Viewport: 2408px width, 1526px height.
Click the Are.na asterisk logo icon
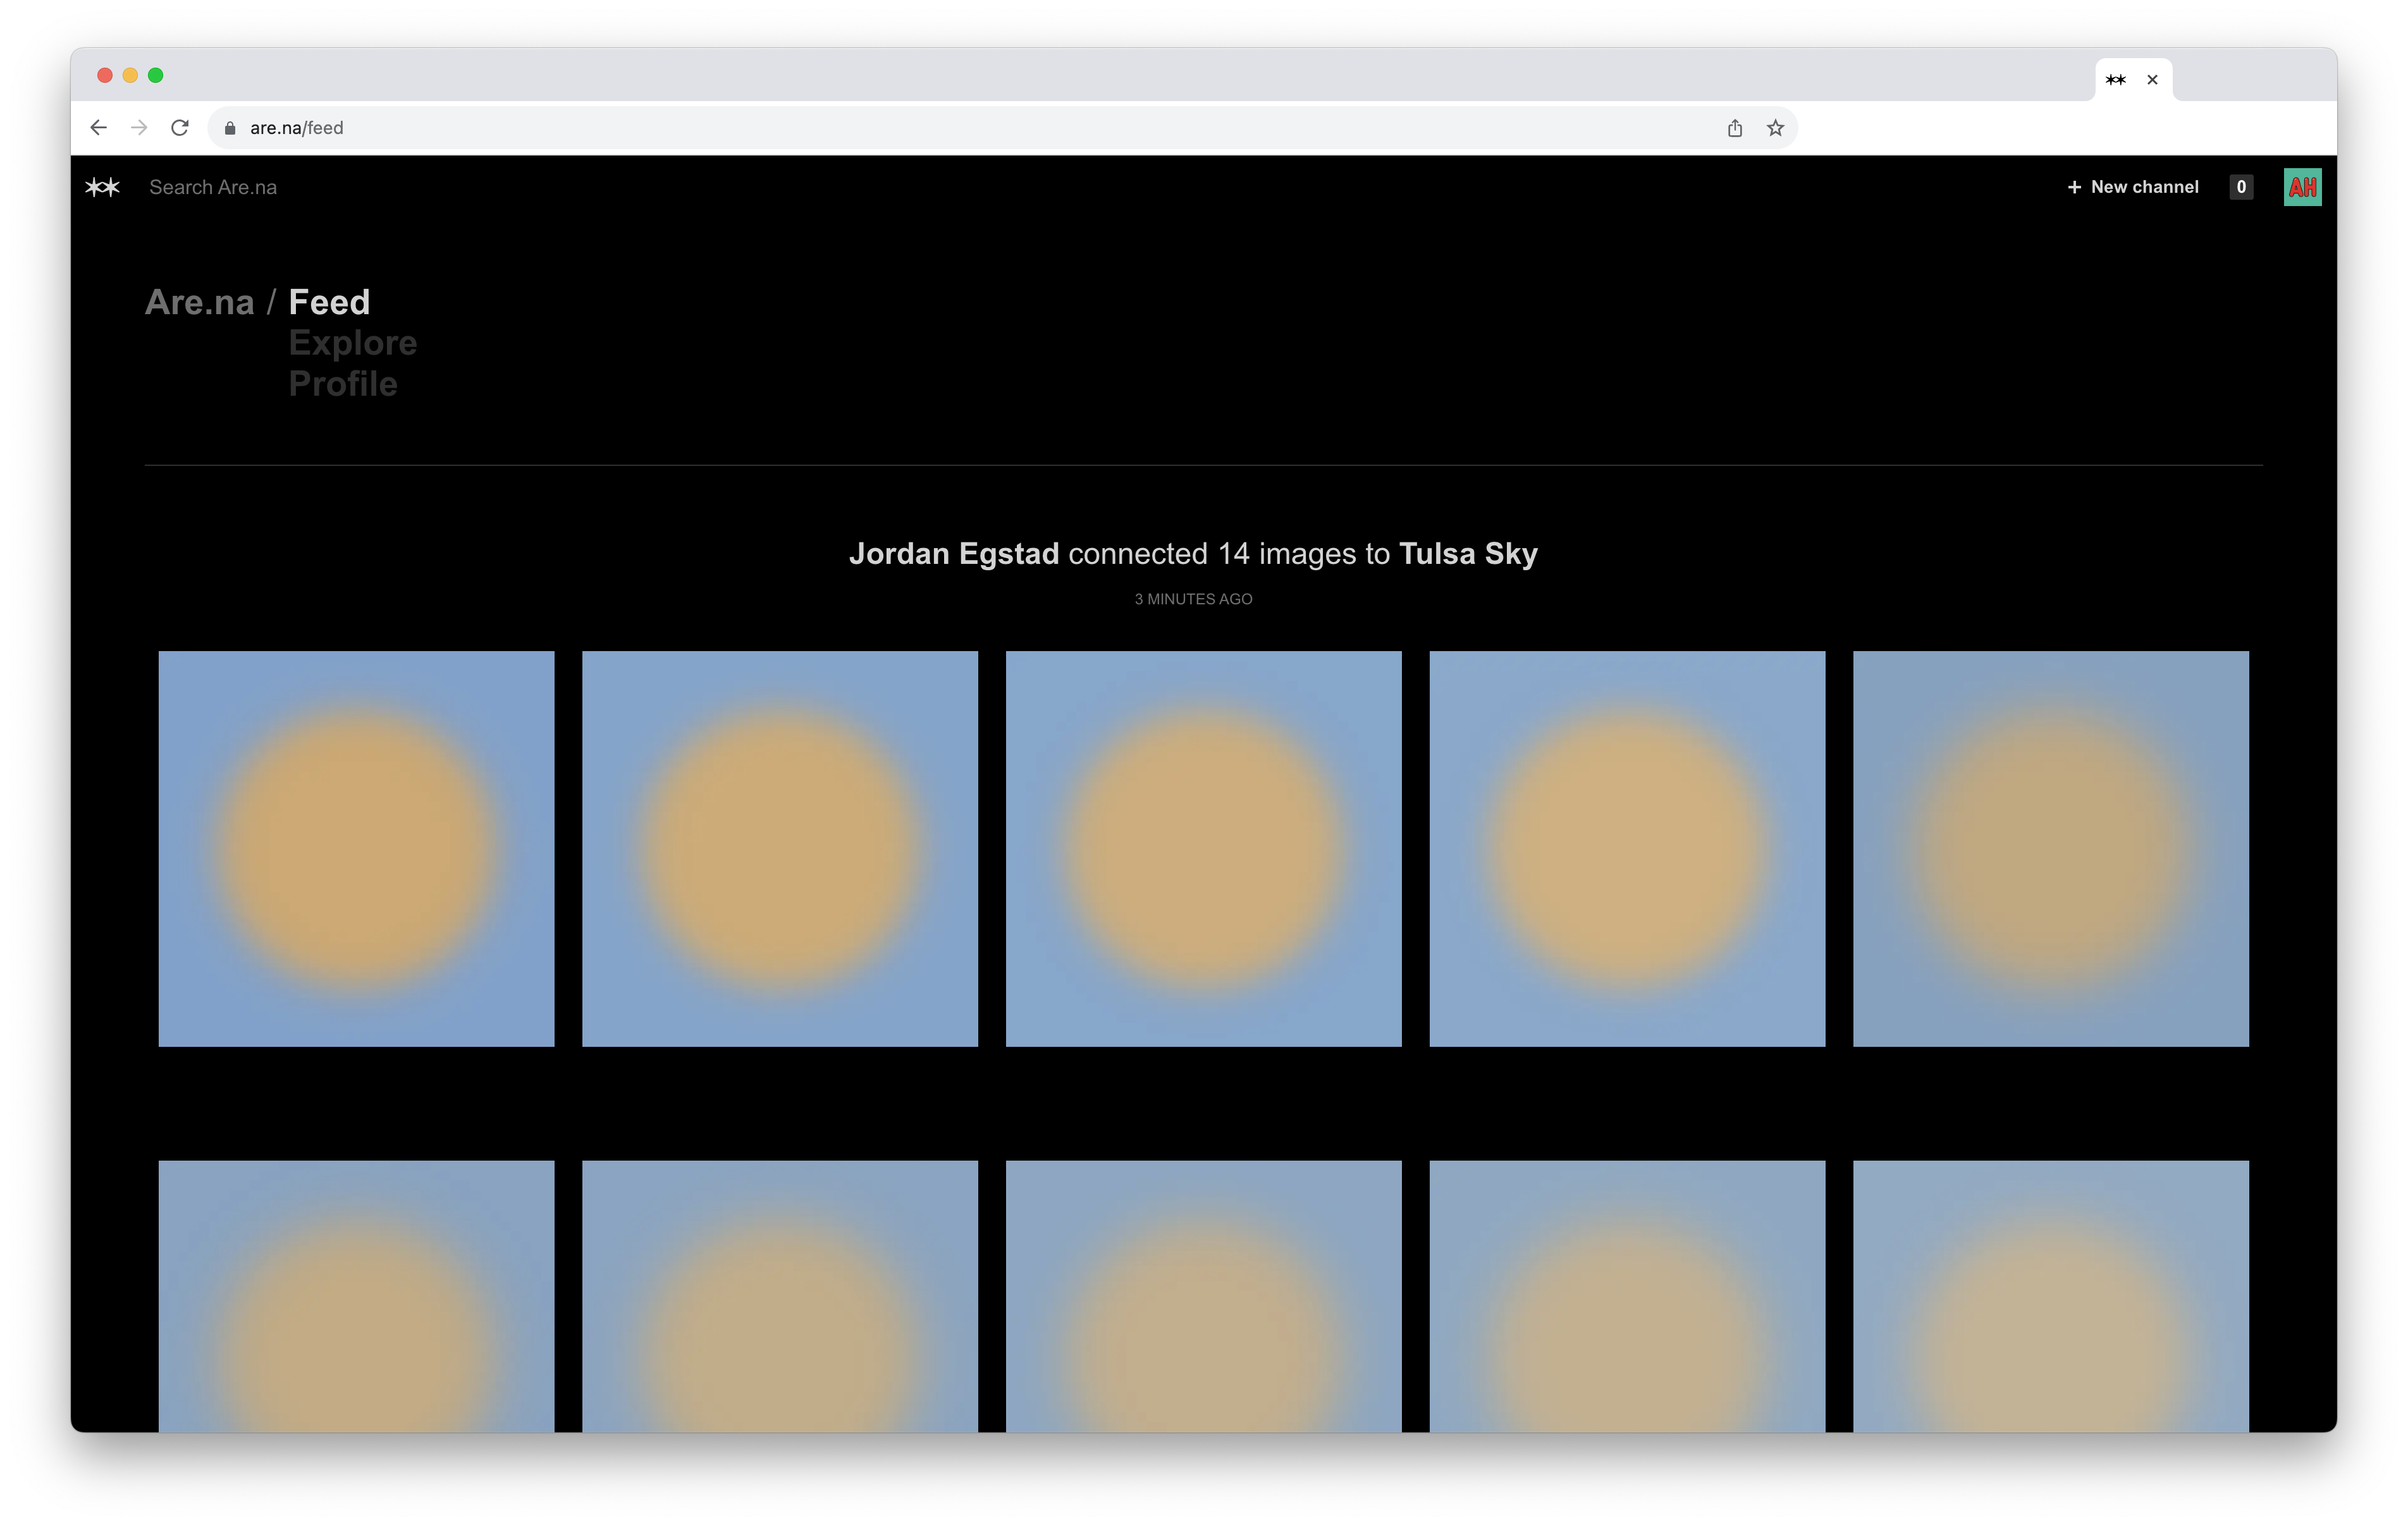click(102, 187)
